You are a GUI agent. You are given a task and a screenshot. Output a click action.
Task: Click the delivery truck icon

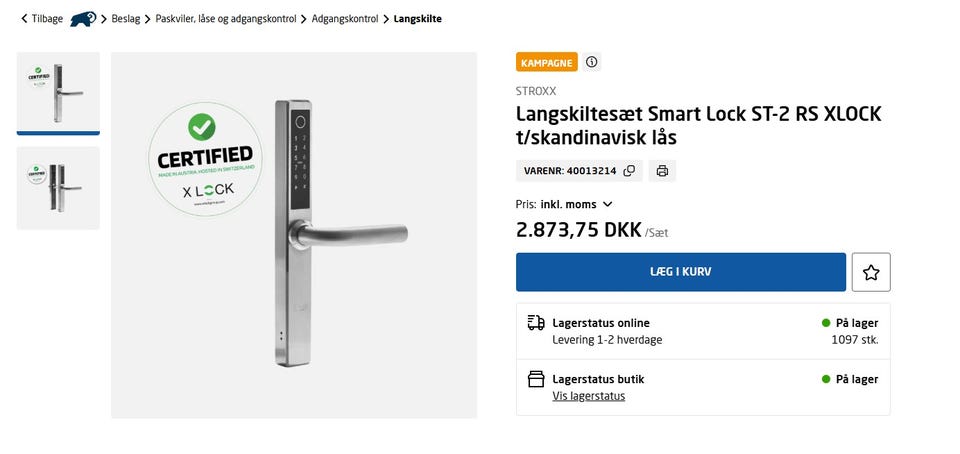pos(536,323)
